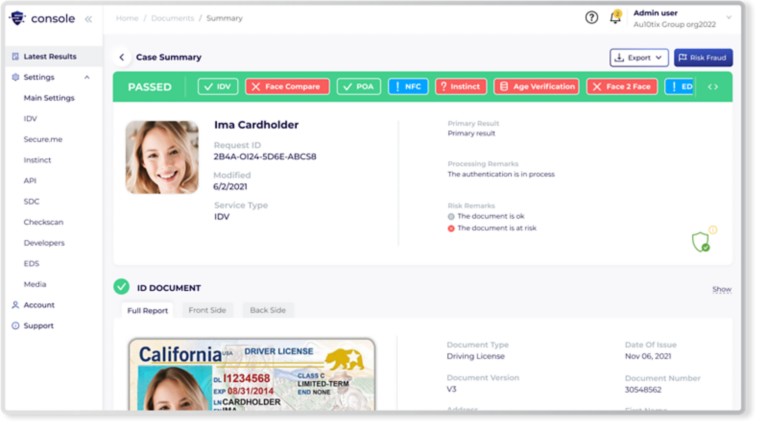768x432 pixels.
Task: Open IDV settings in sidebar
Action: [x=30, y=119]
